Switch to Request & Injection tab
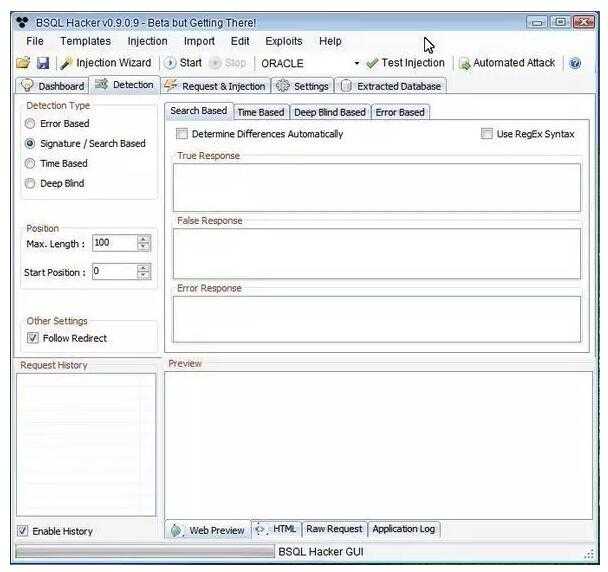 pos(215,86)
